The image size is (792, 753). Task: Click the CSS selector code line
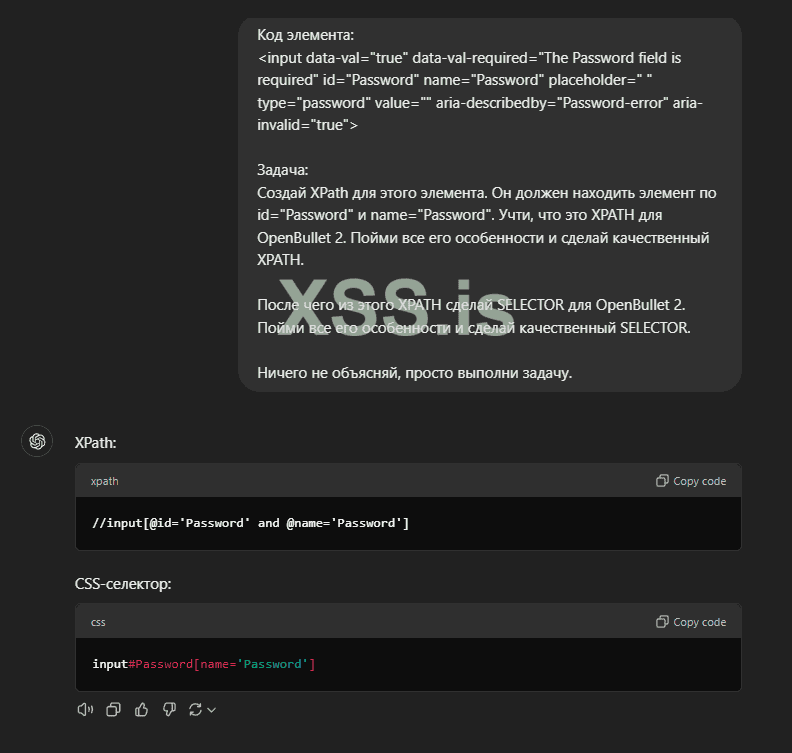pos(203,664)
